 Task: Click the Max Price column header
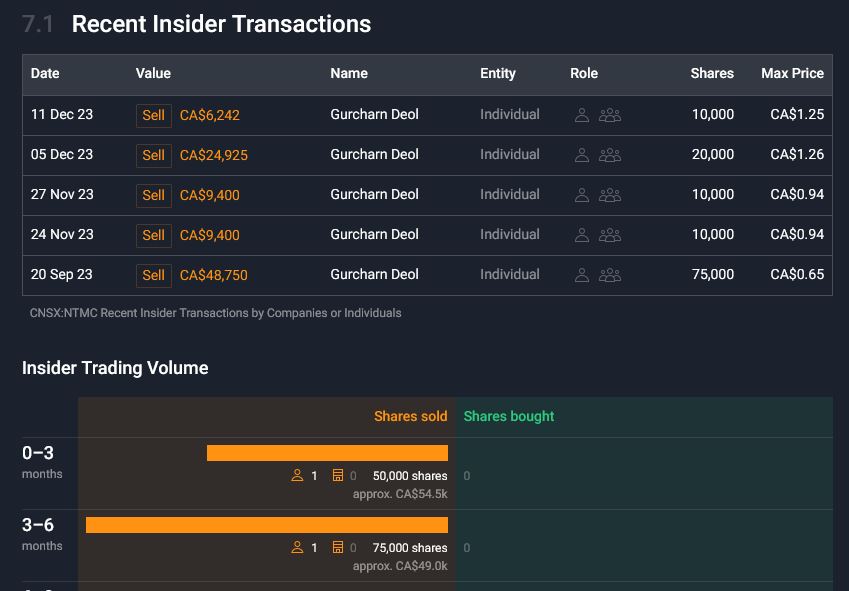[x=792, y=73]
